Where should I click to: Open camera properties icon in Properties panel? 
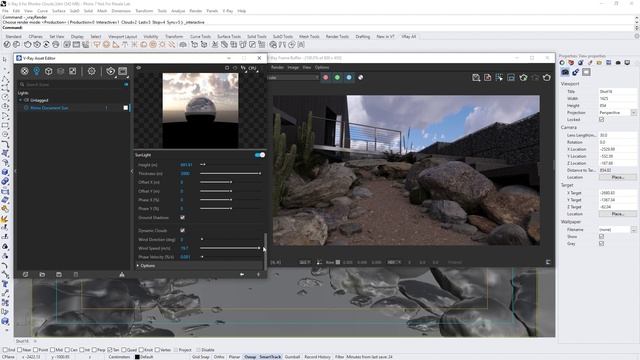click(565, 72)
